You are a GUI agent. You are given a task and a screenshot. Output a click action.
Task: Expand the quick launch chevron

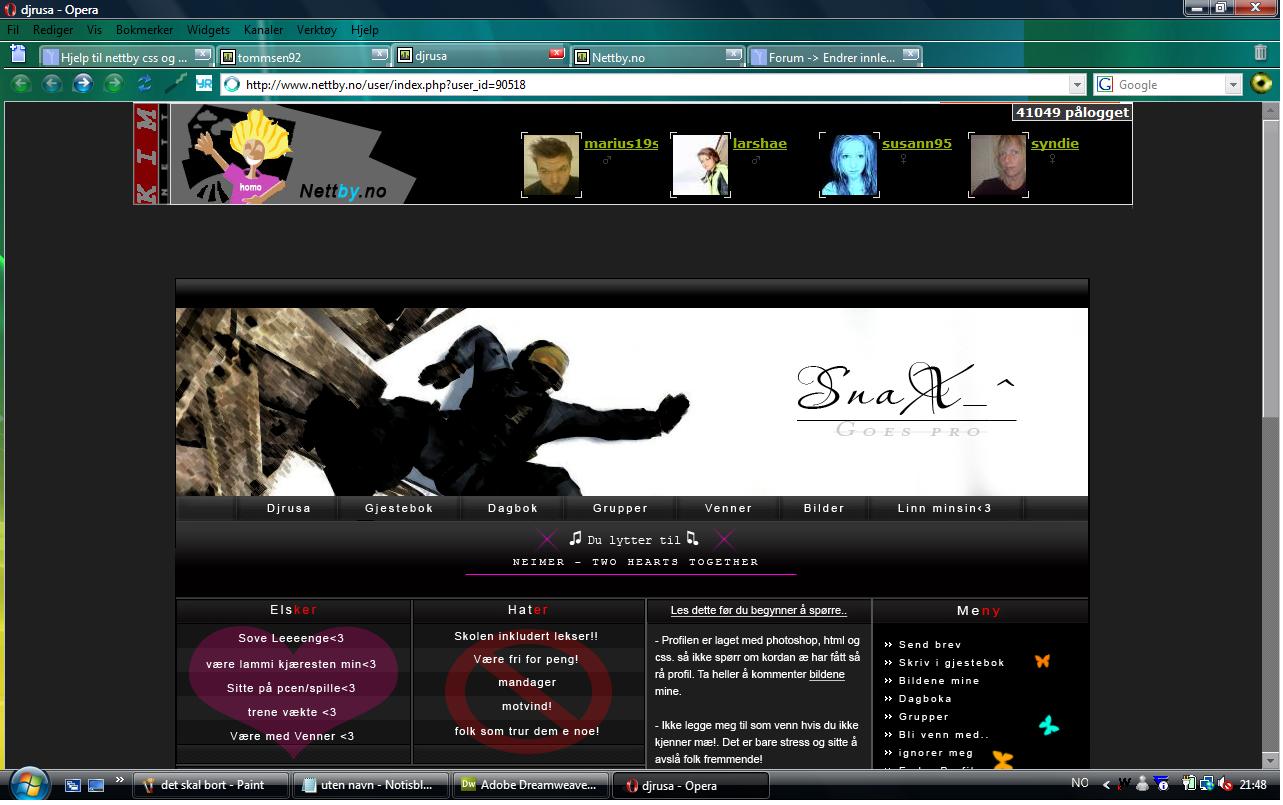(x=120, y=780)
